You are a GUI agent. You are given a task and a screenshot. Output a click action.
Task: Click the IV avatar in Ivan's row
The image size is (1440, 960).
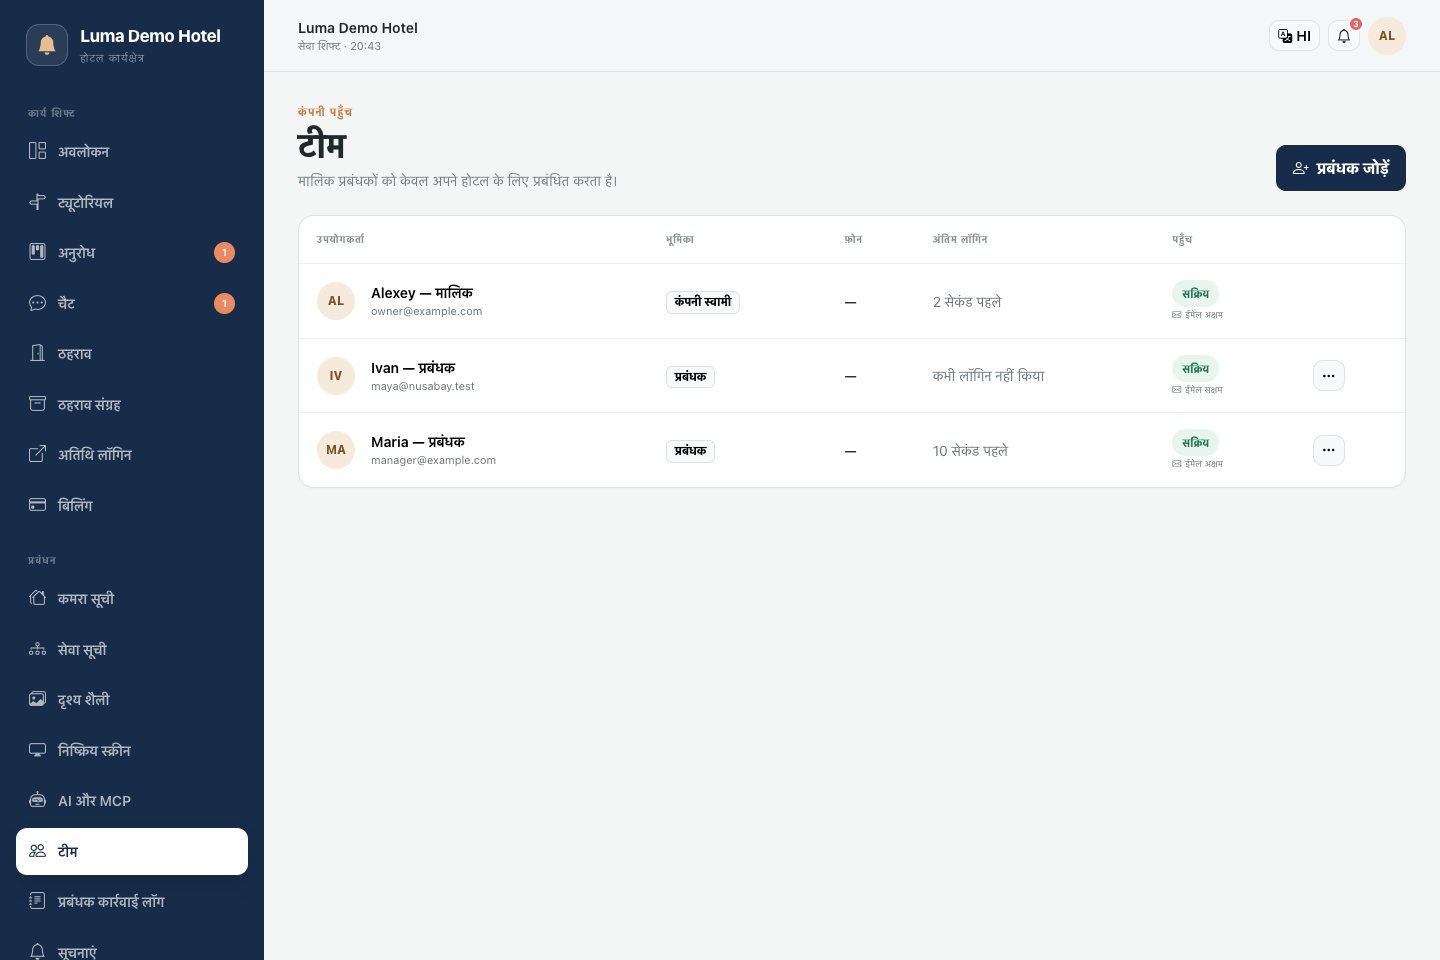point(336,376)
